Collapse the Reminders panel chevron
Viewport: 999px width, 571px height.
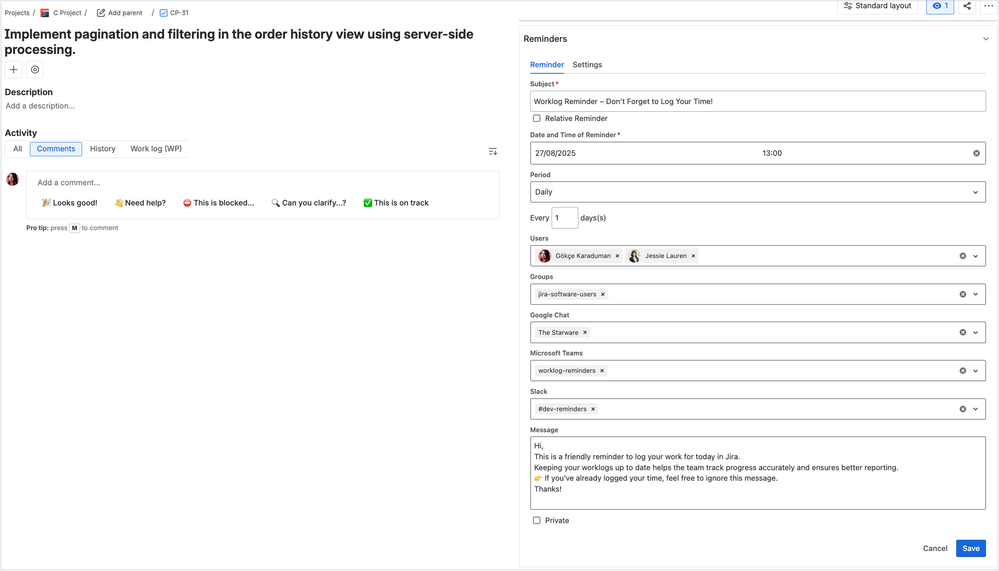[986, 39]
